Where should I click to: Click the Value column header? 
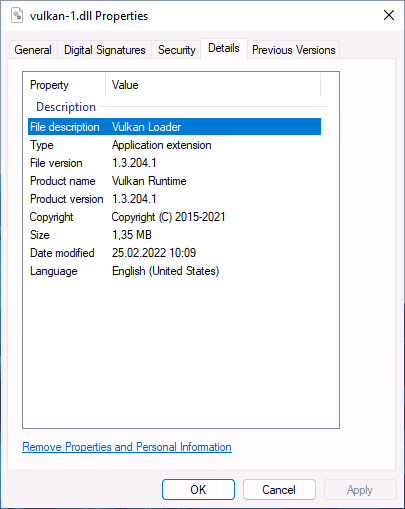(213, 85)
